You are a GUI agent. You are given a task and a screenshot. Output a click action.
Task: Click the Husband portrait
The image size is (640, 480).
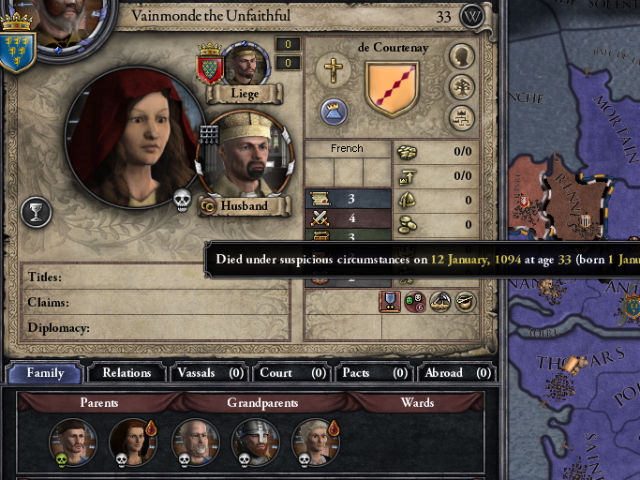pyautogui.click(x=245, y=153)
